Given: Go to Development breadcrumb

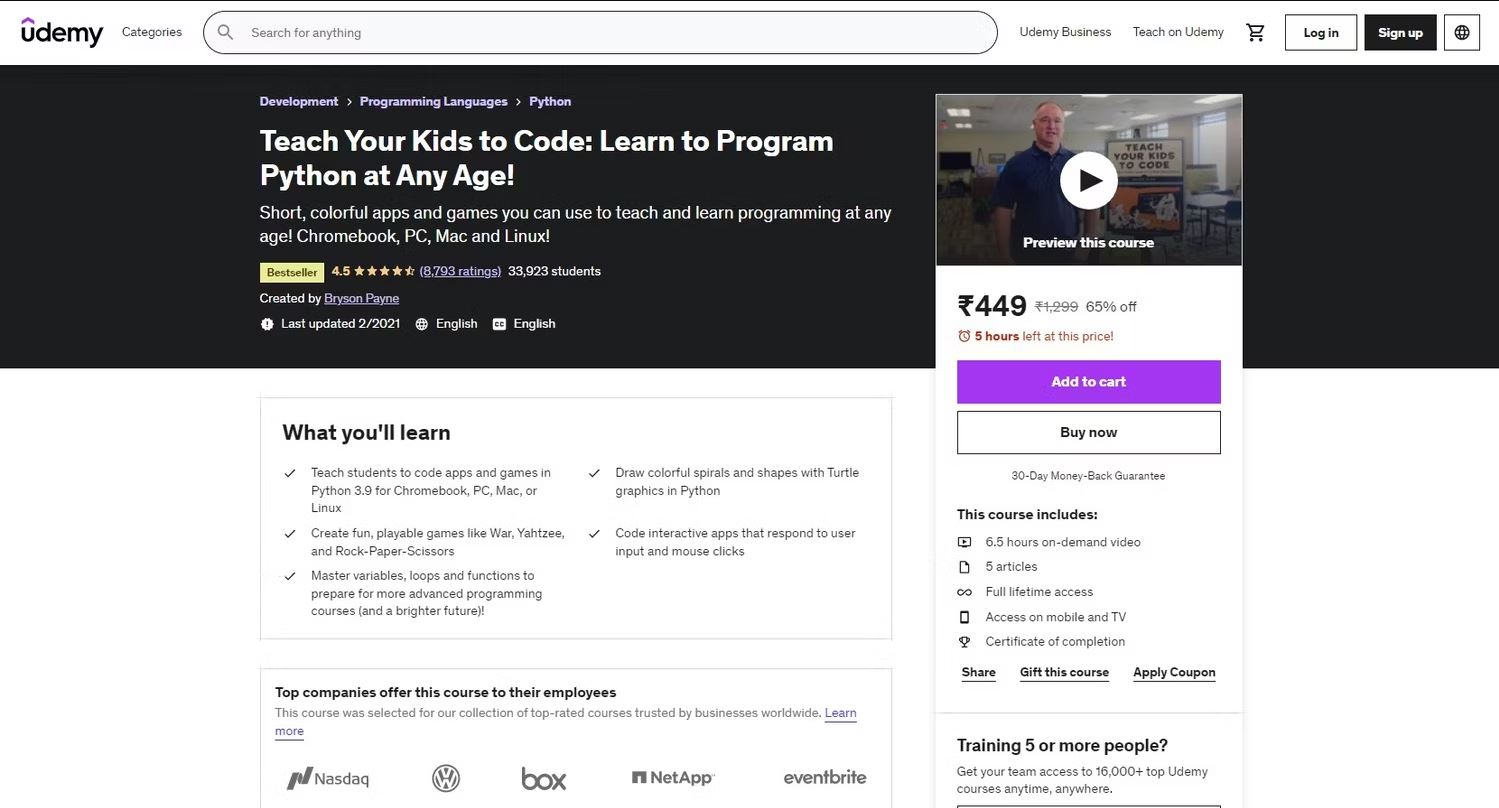Looking at the screenshot, I should 299,101.
